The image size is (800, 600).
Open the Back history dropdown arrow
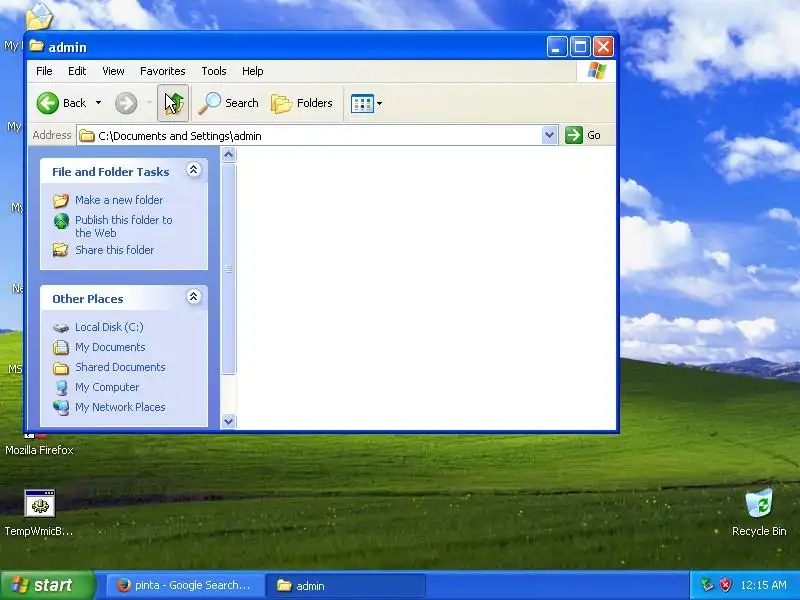98,103
